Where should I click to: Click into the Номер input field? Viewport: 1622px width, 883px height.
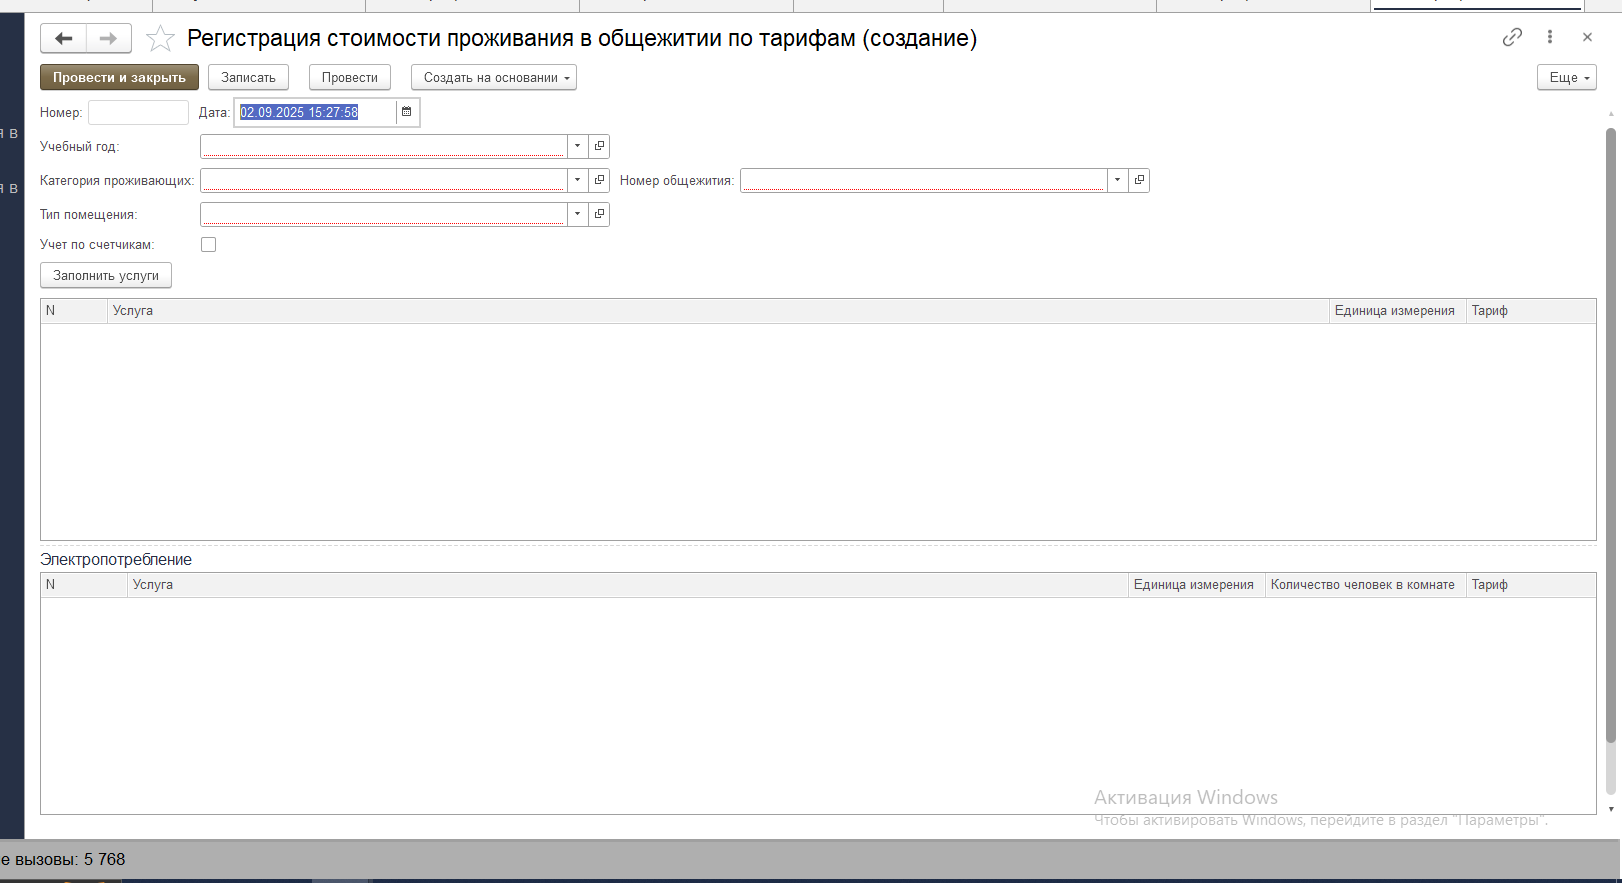[x=138, y=113]
